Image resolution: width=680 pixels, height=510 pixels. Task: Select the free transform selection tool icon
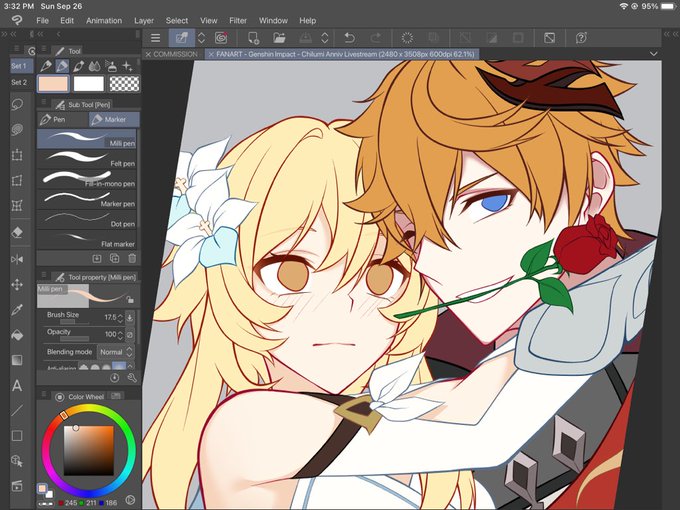coord(17,180)
